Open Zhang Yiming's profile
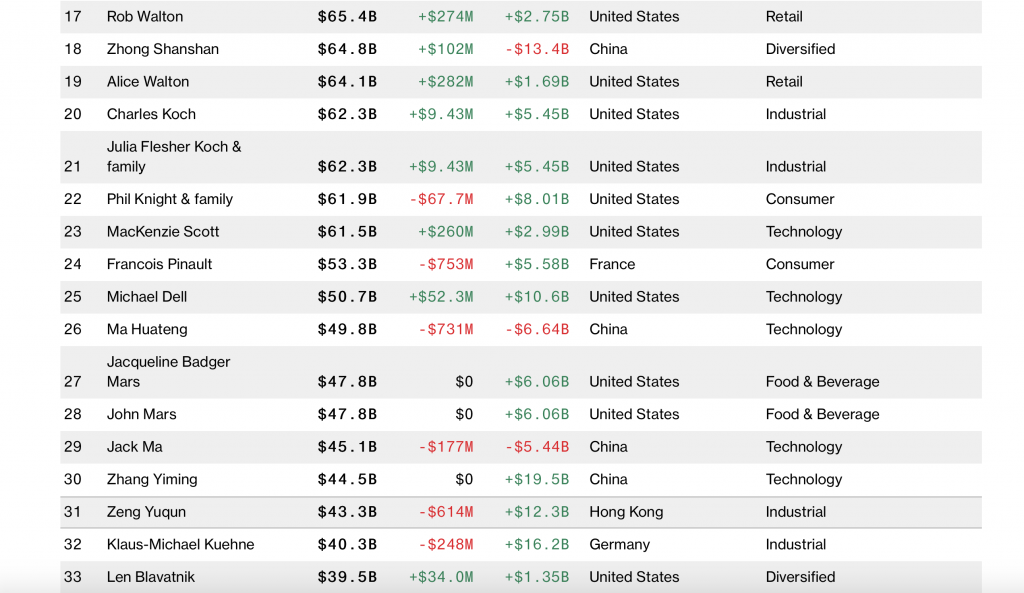The height and width of the screenshot is (593, 1024). point(152,479)
